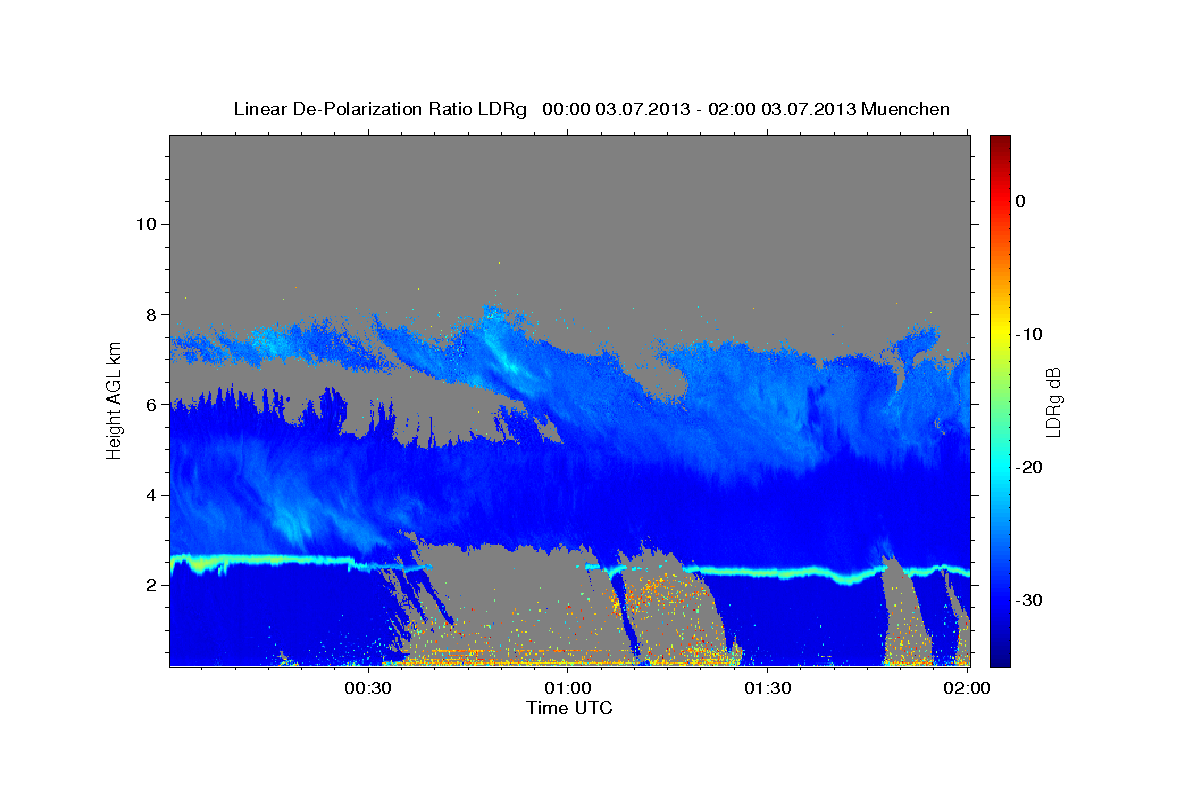Click the 'LDRg dB' colorbar label
Image resolution: width=1200 pixels, height=800 pixels.
(1053, 403)
